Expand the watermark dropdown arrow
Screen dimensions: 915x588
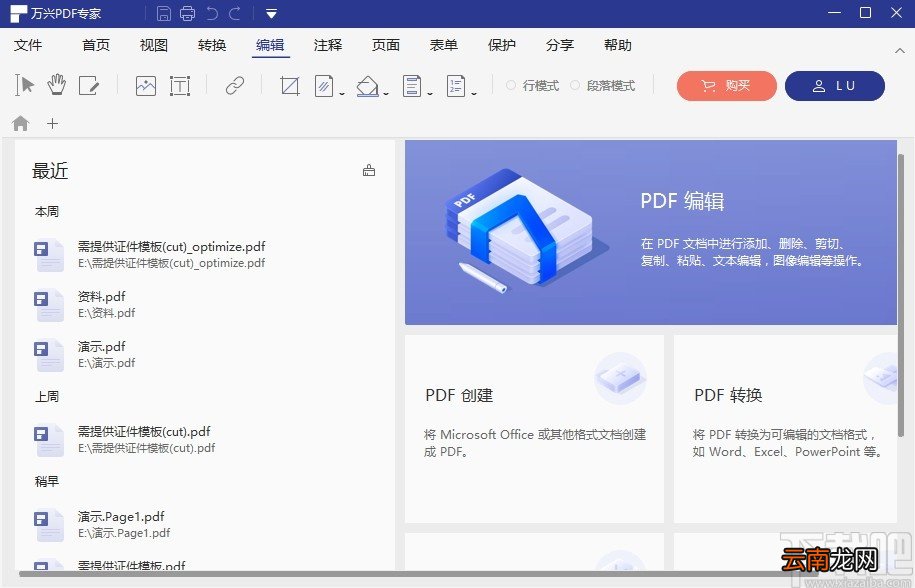(x=342, y=93)
